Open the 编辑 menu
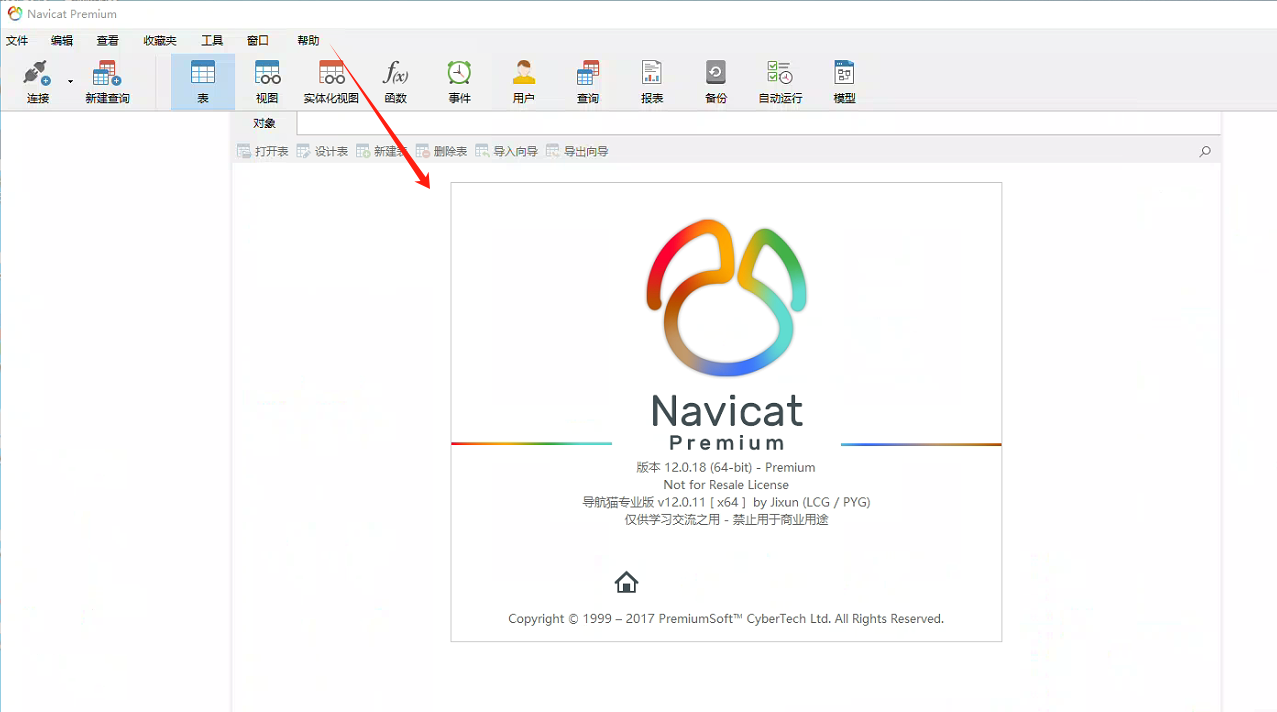This screenshot has width=1277, height=712. [62, 41]
